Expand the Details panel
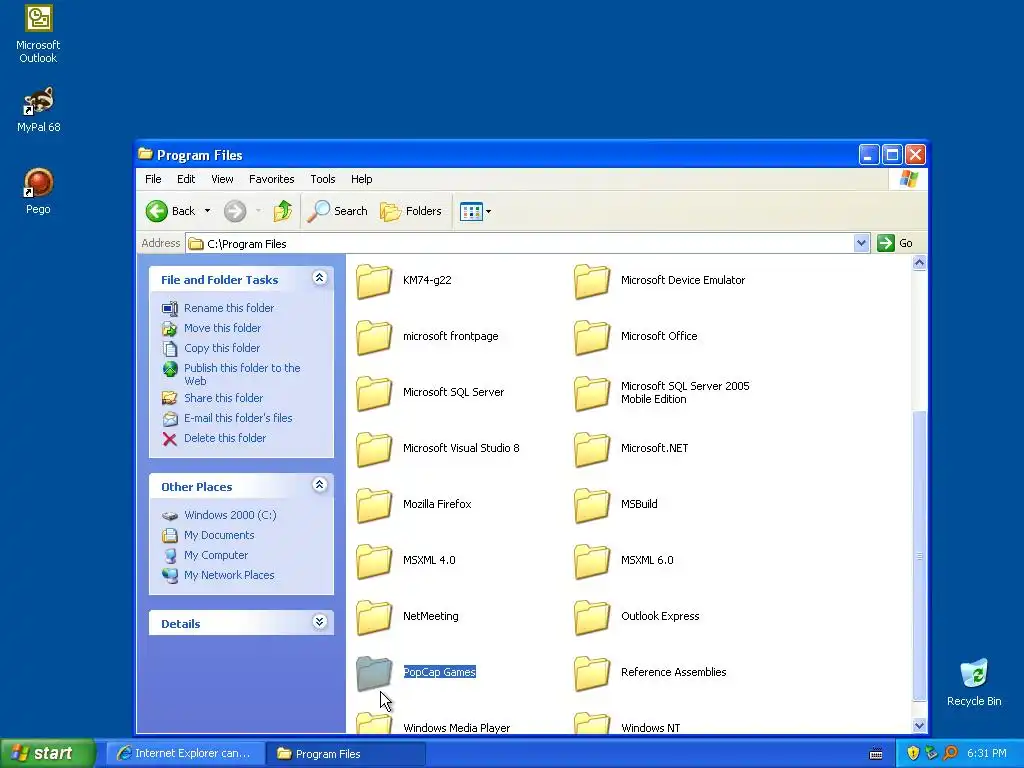This screenshot has width=1024, height=768. coord(319,622)
